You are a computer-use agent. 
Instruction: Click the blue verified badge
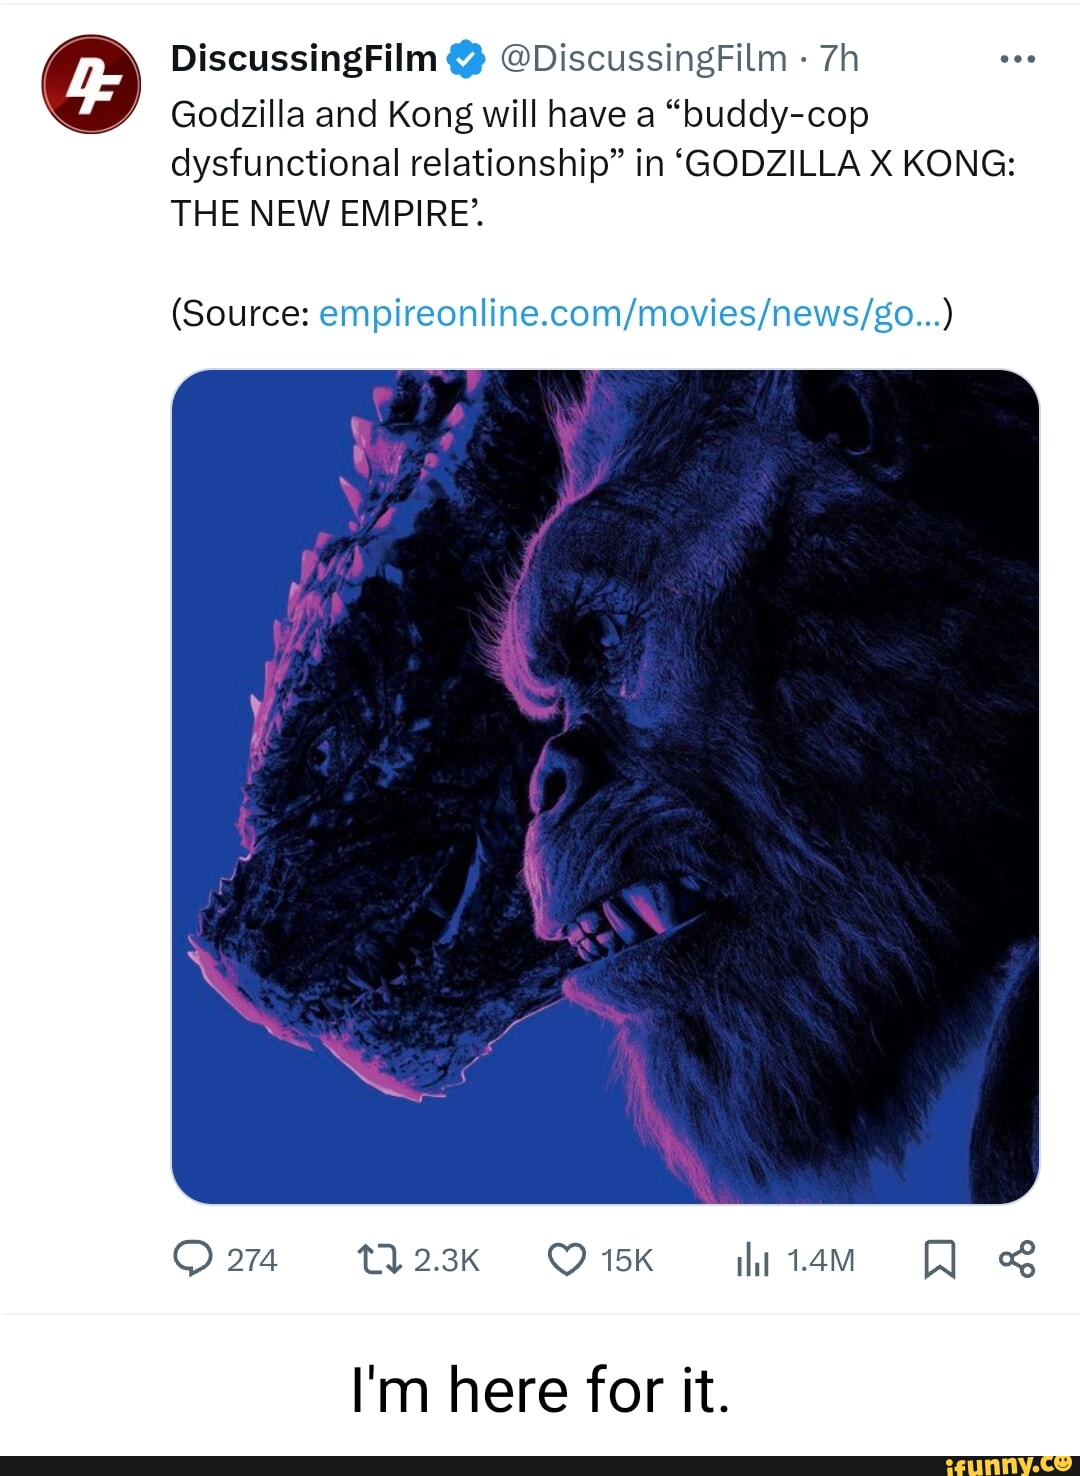(465, 60)
